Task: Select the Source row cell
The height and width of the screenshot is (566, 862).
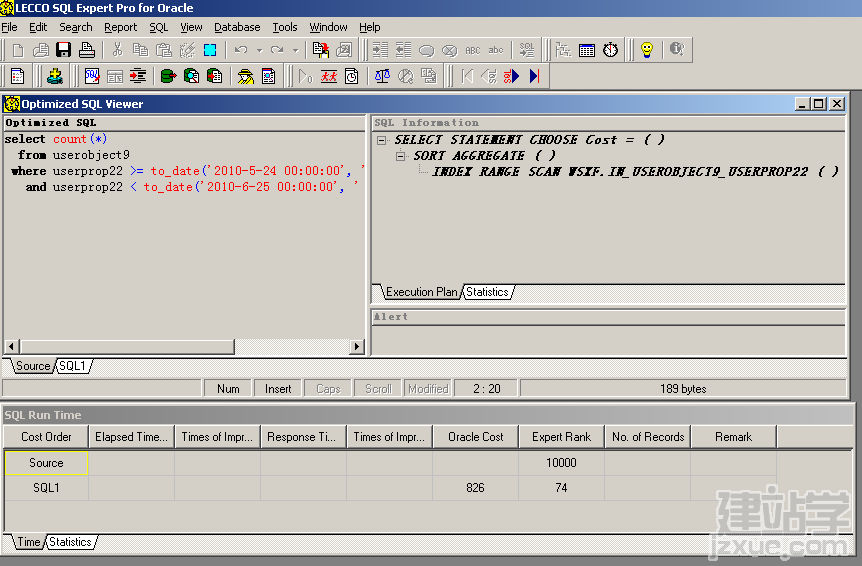Action: tap(46, 463)
